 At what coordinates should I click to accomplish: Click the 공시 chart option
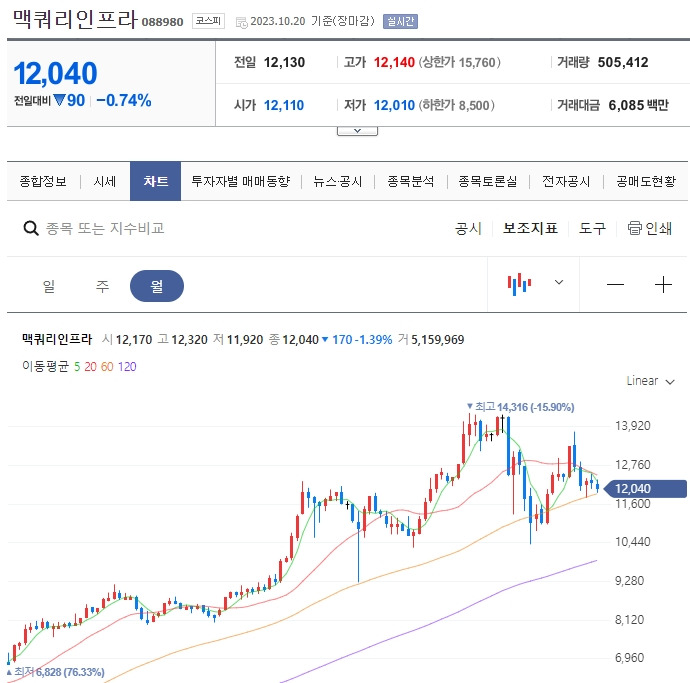click(x=468, y=228)
